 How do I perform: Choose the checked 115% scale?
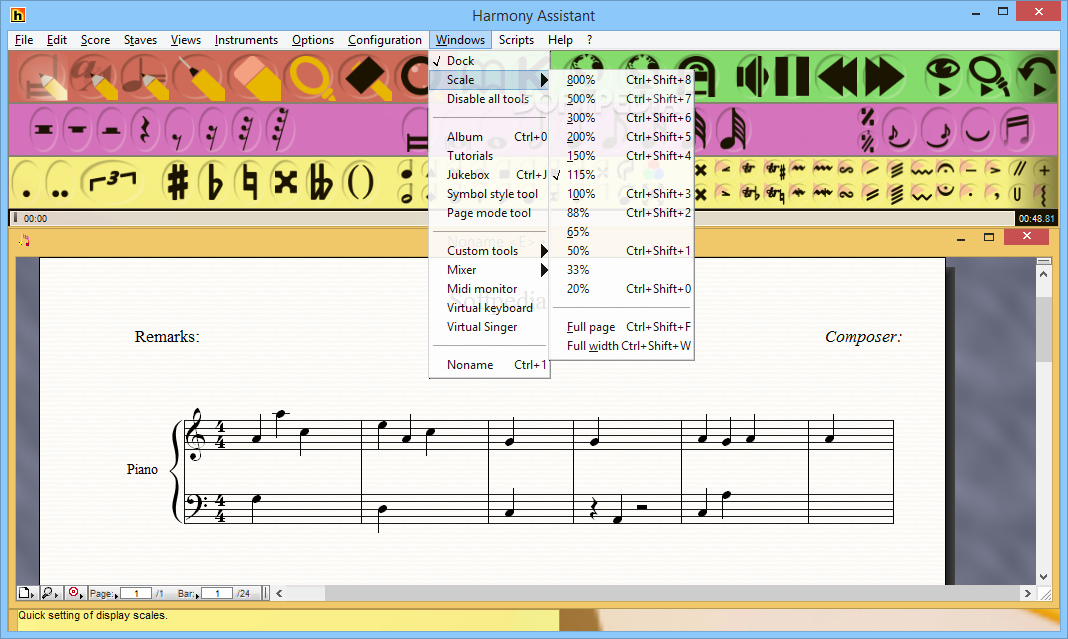click(622, 175)
